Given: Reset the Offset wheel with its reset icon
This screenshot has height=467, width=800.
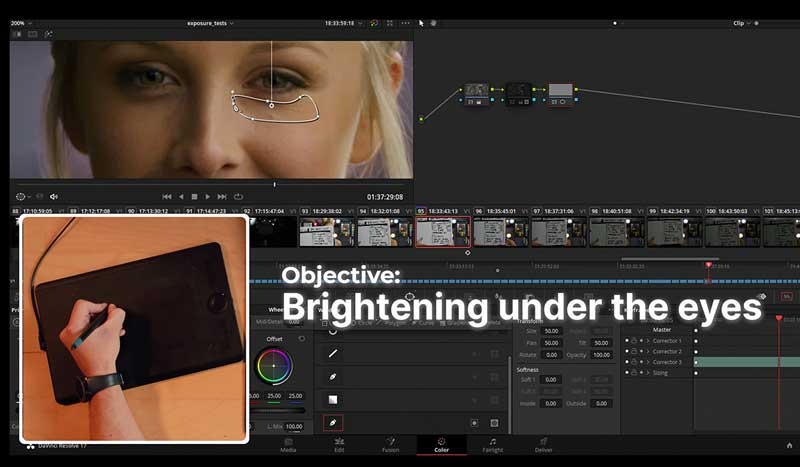Looking at the screenshot, I should (x=302, y=339).
